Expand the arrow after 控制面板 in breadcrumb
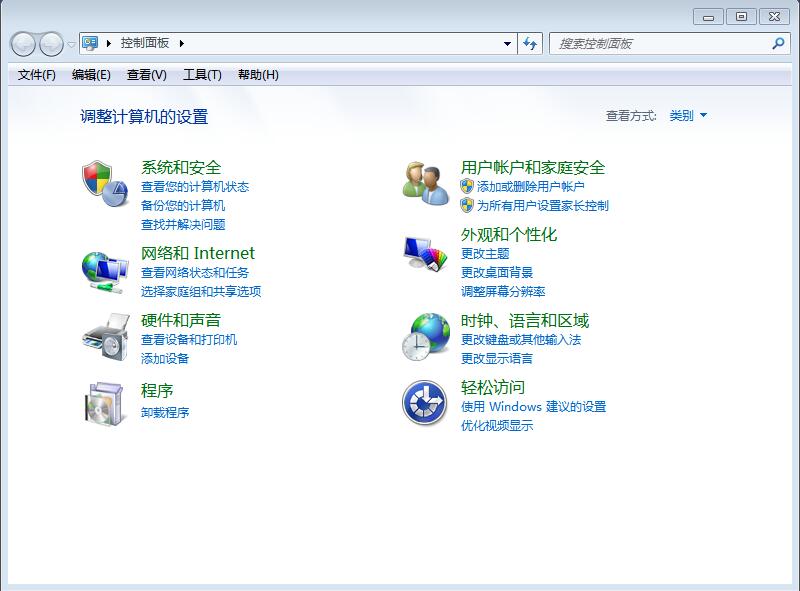The width and height of the screenshot is (800, 591). 182,44
